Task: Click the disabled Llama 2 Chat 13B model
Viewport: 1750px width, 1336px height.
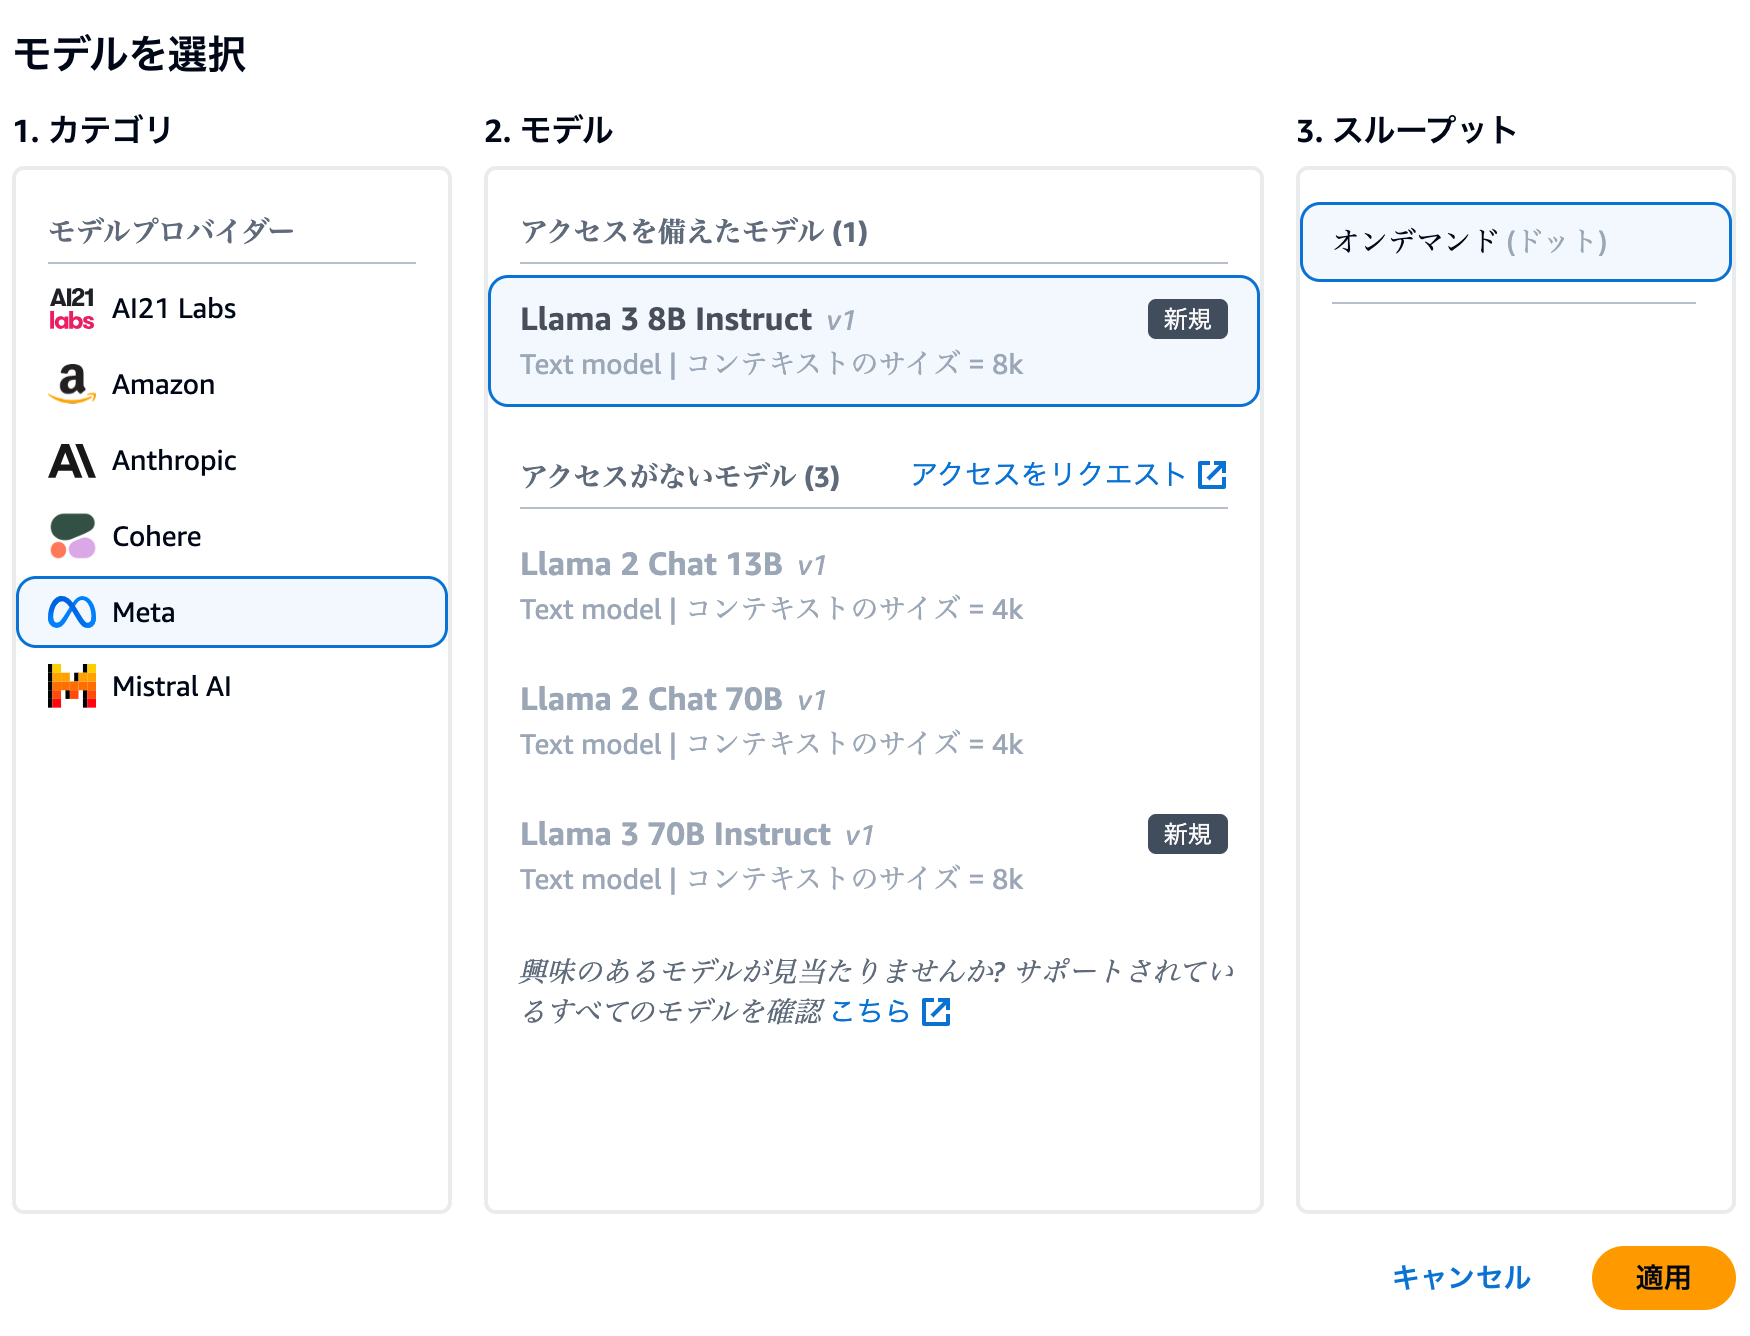Action: coord(874,586)
